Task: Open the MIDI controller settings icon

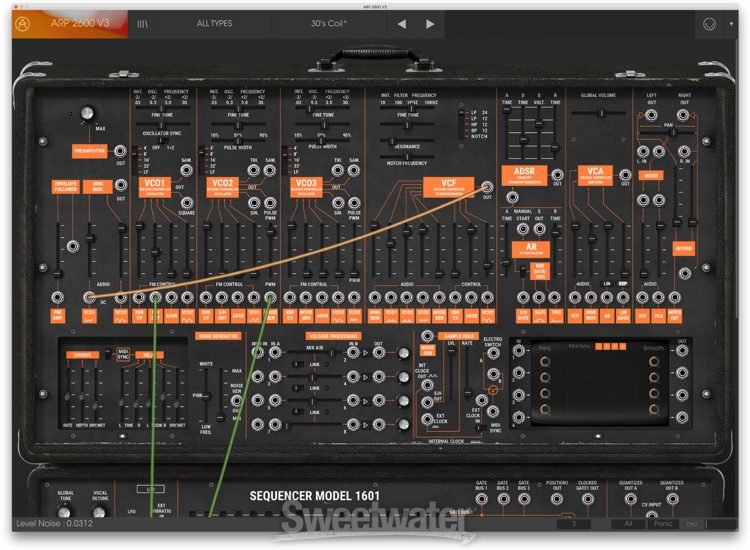Action: point(709,24)
